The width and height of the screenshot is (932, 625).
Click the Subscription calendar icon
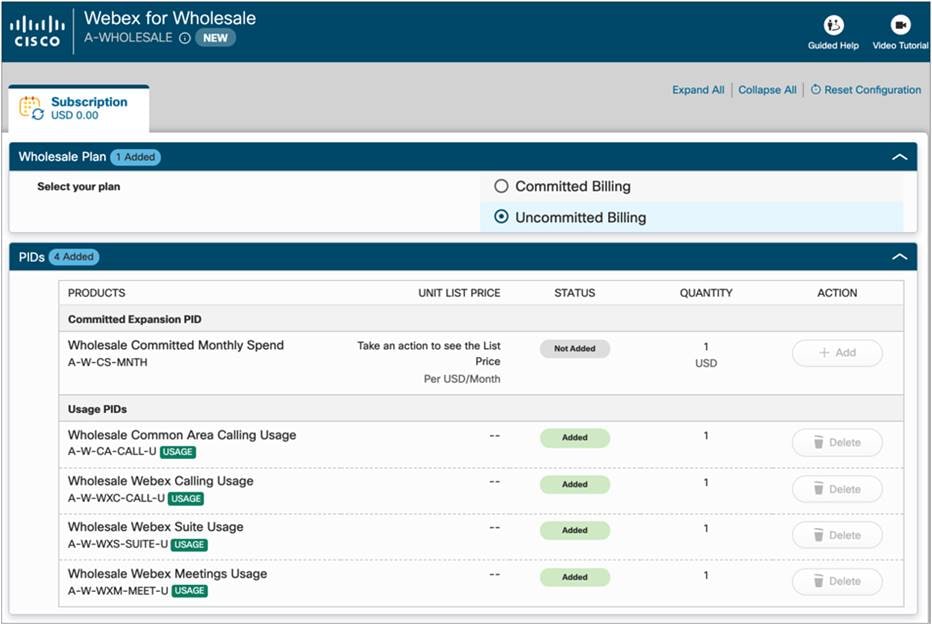(31, 108)
